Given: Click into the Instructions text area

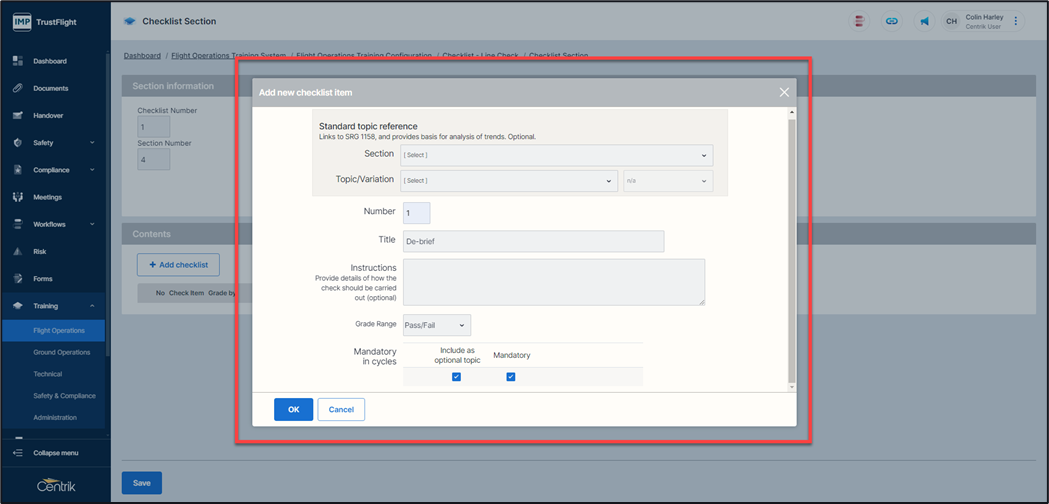Looking at the screenshot, I should [553, 282].
